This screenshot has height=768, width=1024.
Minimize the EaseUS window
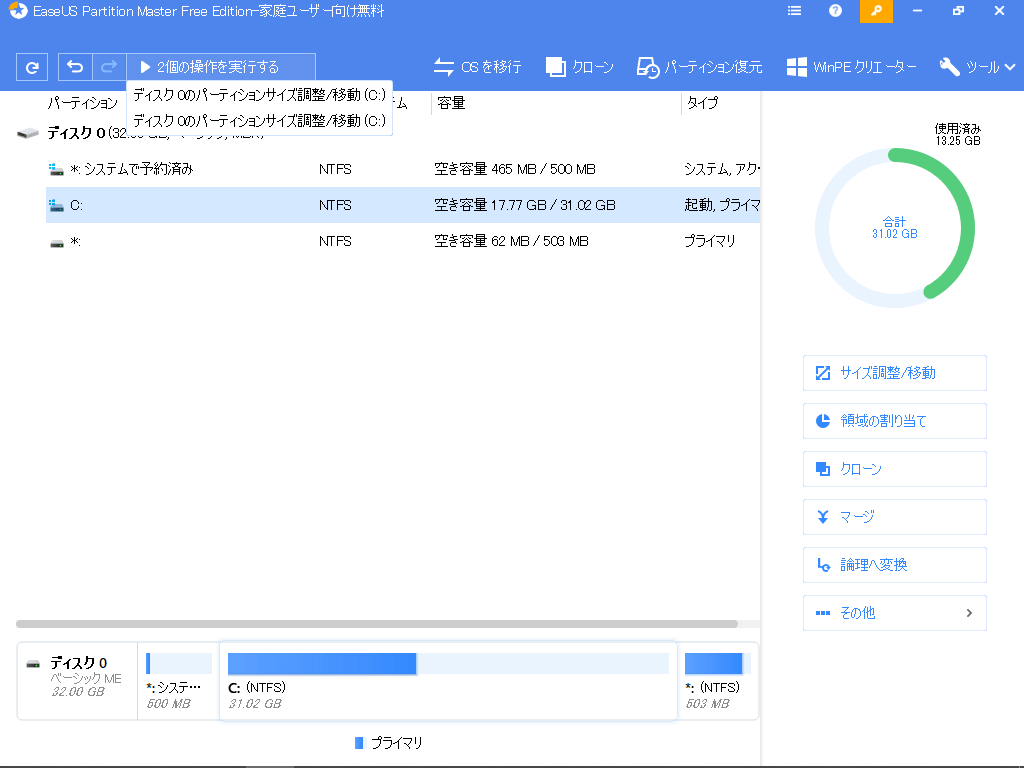click(x=917, y=11)
